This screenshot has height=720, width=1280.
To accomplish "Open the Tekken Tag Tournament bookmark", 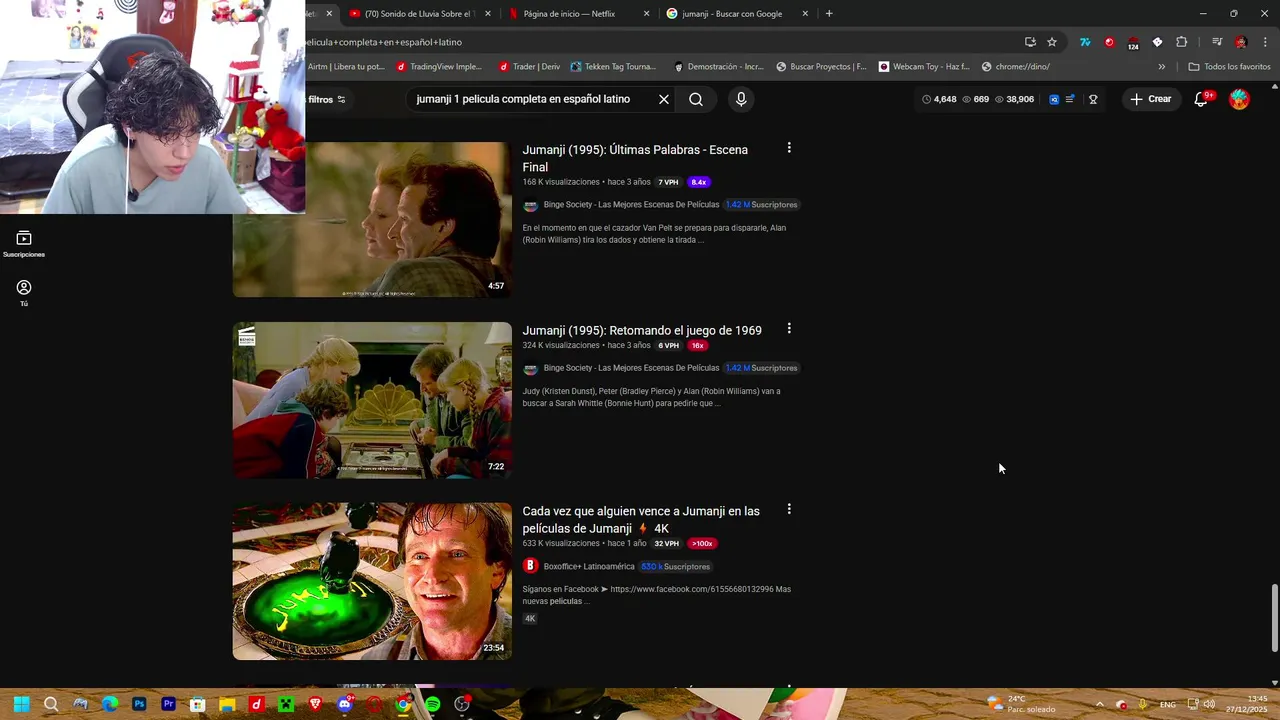I will click(613, 67).
